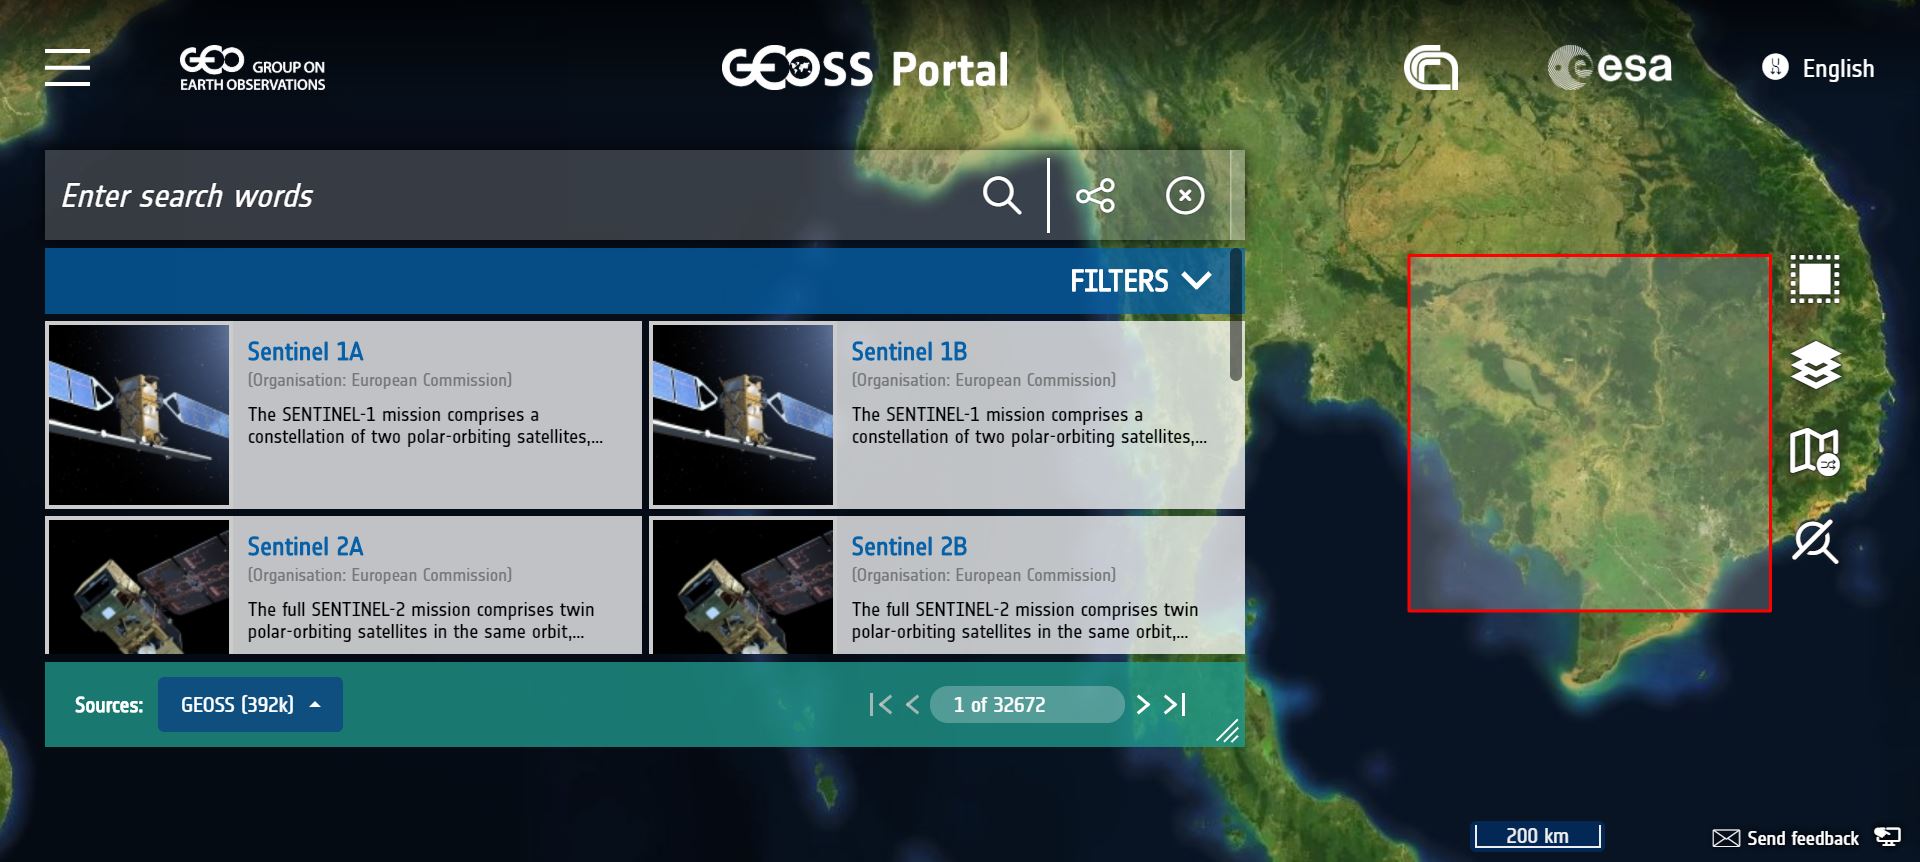The height and width of the screenshot is (862, 1920).
Task: Jump to the last results page
Action: (1176, 705)
